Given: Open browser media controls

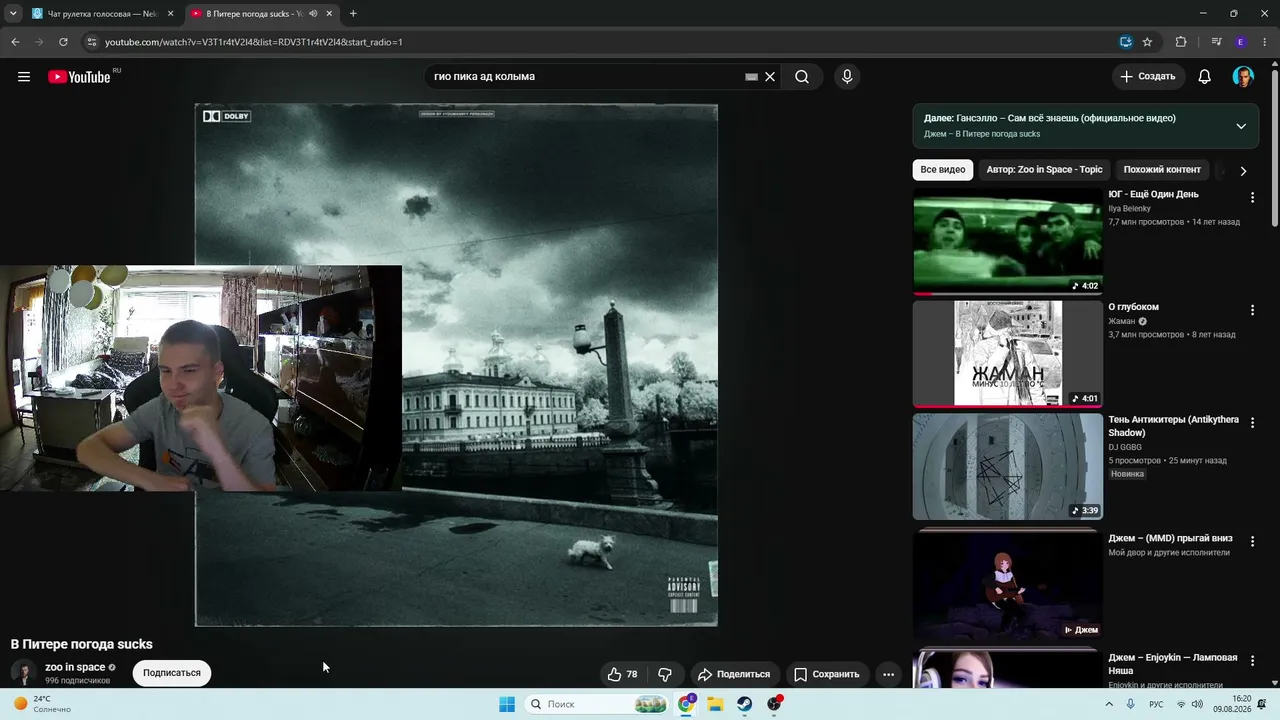Looking at the screenshot, I should pos(1216,42).
